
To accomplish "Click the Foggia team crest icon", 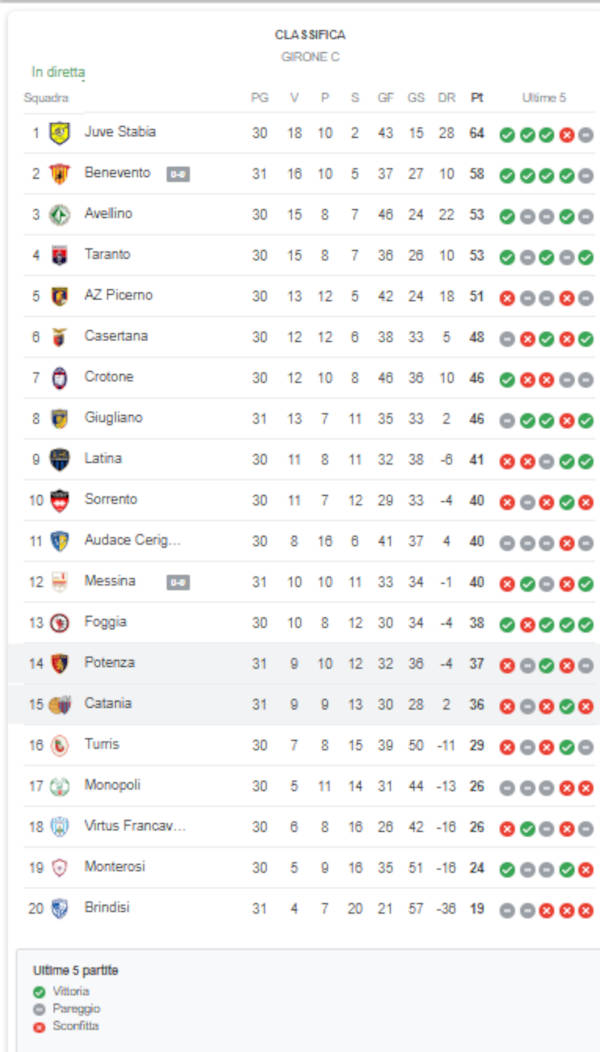I will (x=60, y=623).
